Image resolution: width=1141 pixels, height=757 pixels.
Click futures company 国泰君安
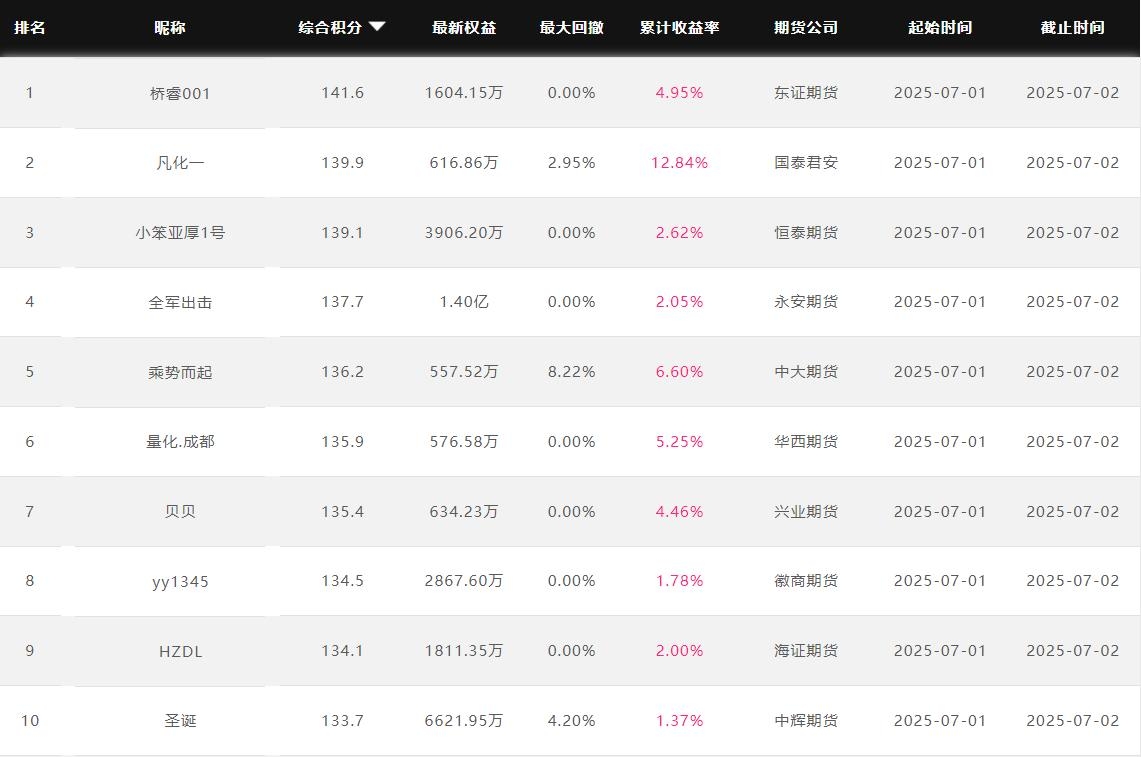tap(806, 163)
